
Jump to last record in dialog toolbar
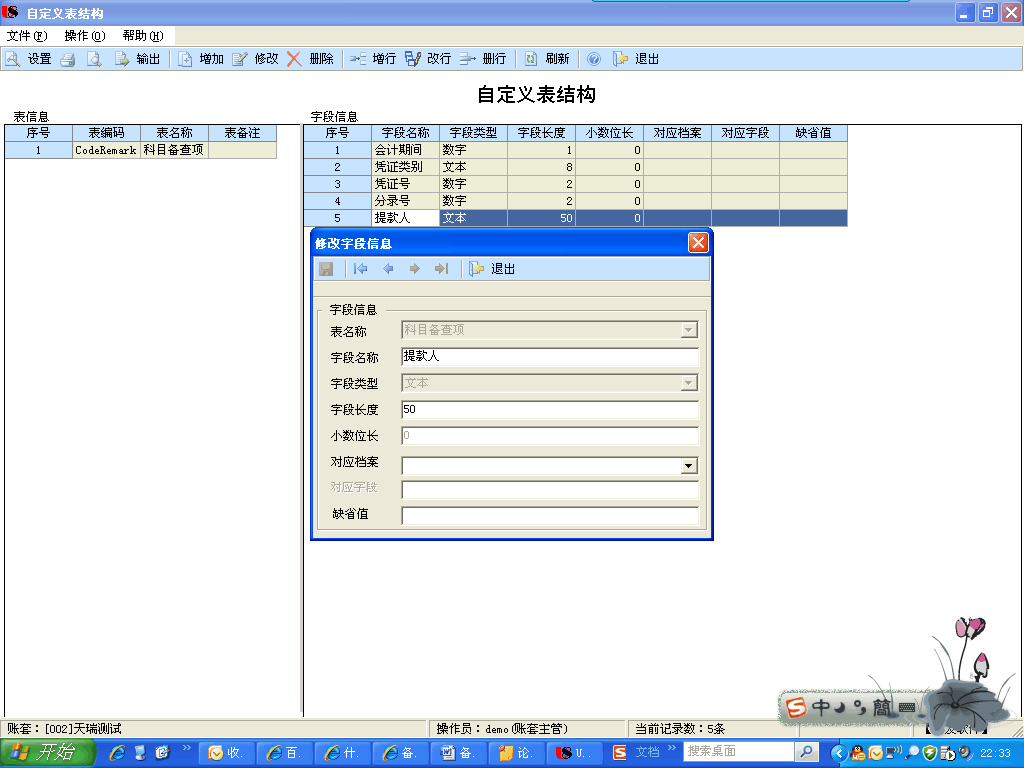(x=441, y=269)
